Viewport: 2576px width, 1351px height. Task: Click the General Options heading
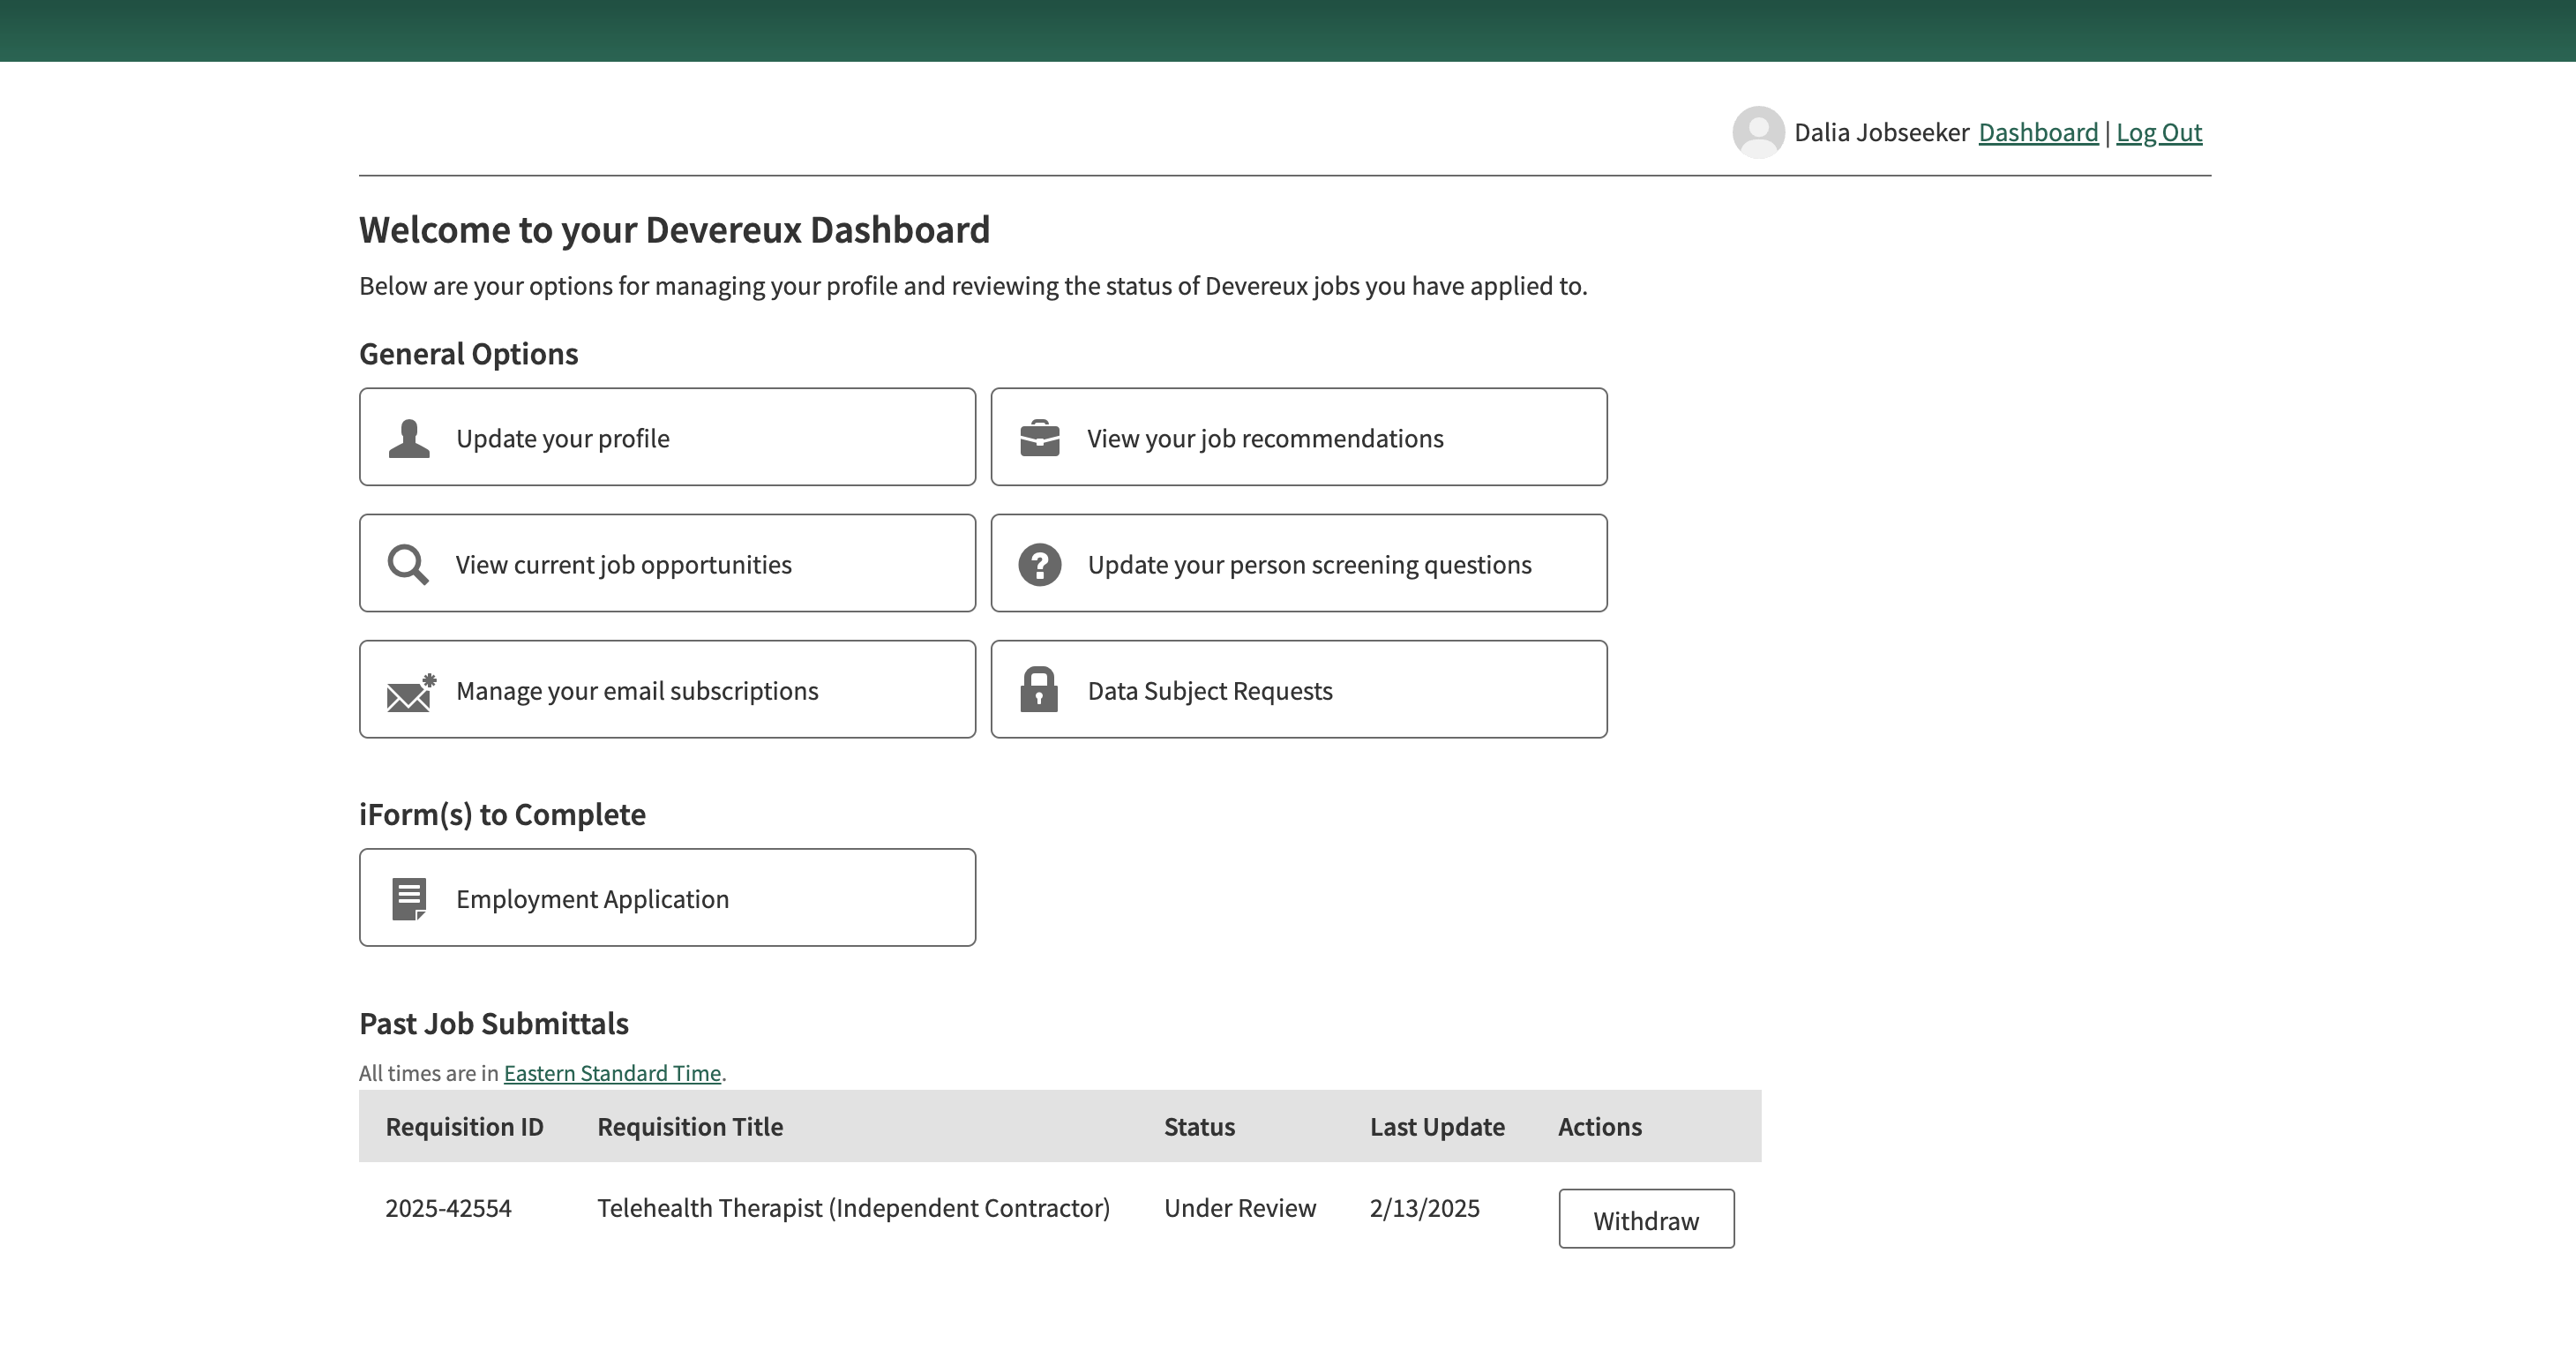point(468,354)
